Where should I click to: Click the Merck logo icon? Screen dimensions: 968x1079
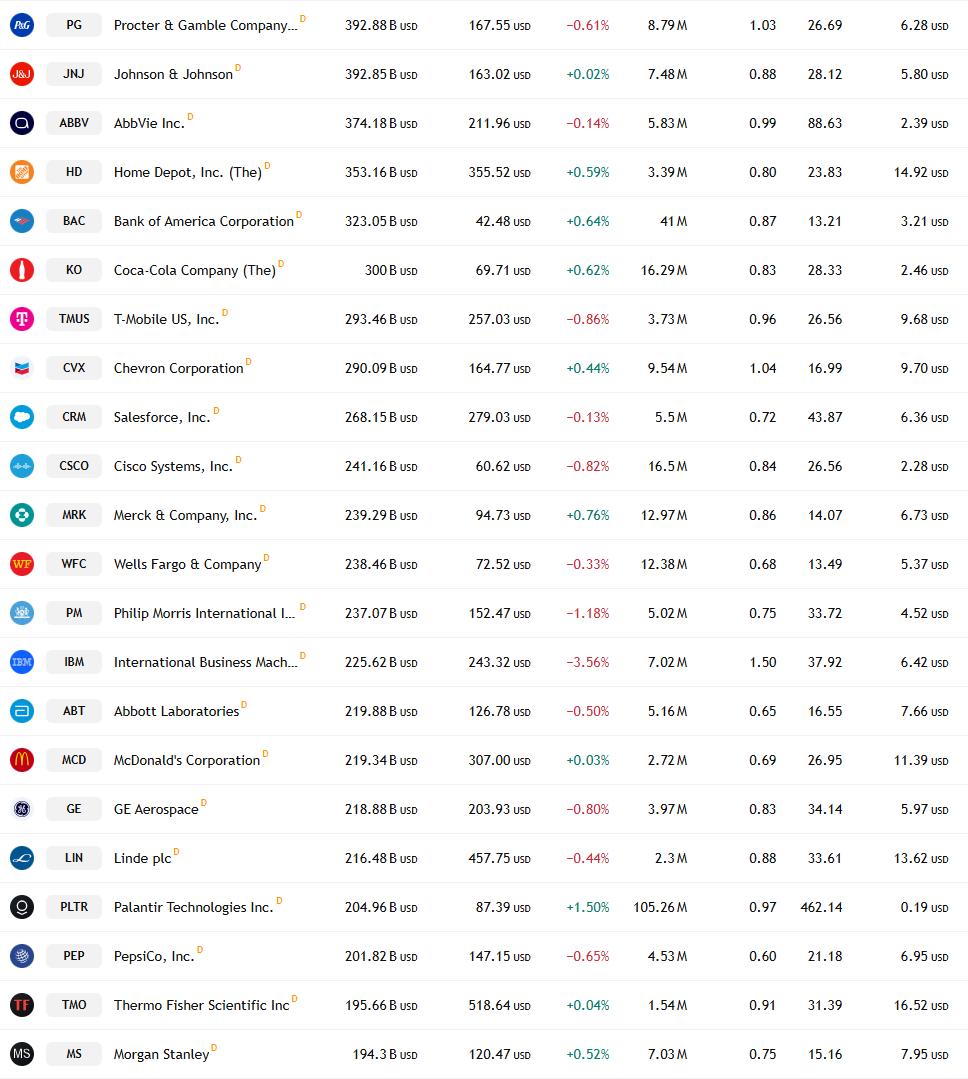[x=22, y=515]
